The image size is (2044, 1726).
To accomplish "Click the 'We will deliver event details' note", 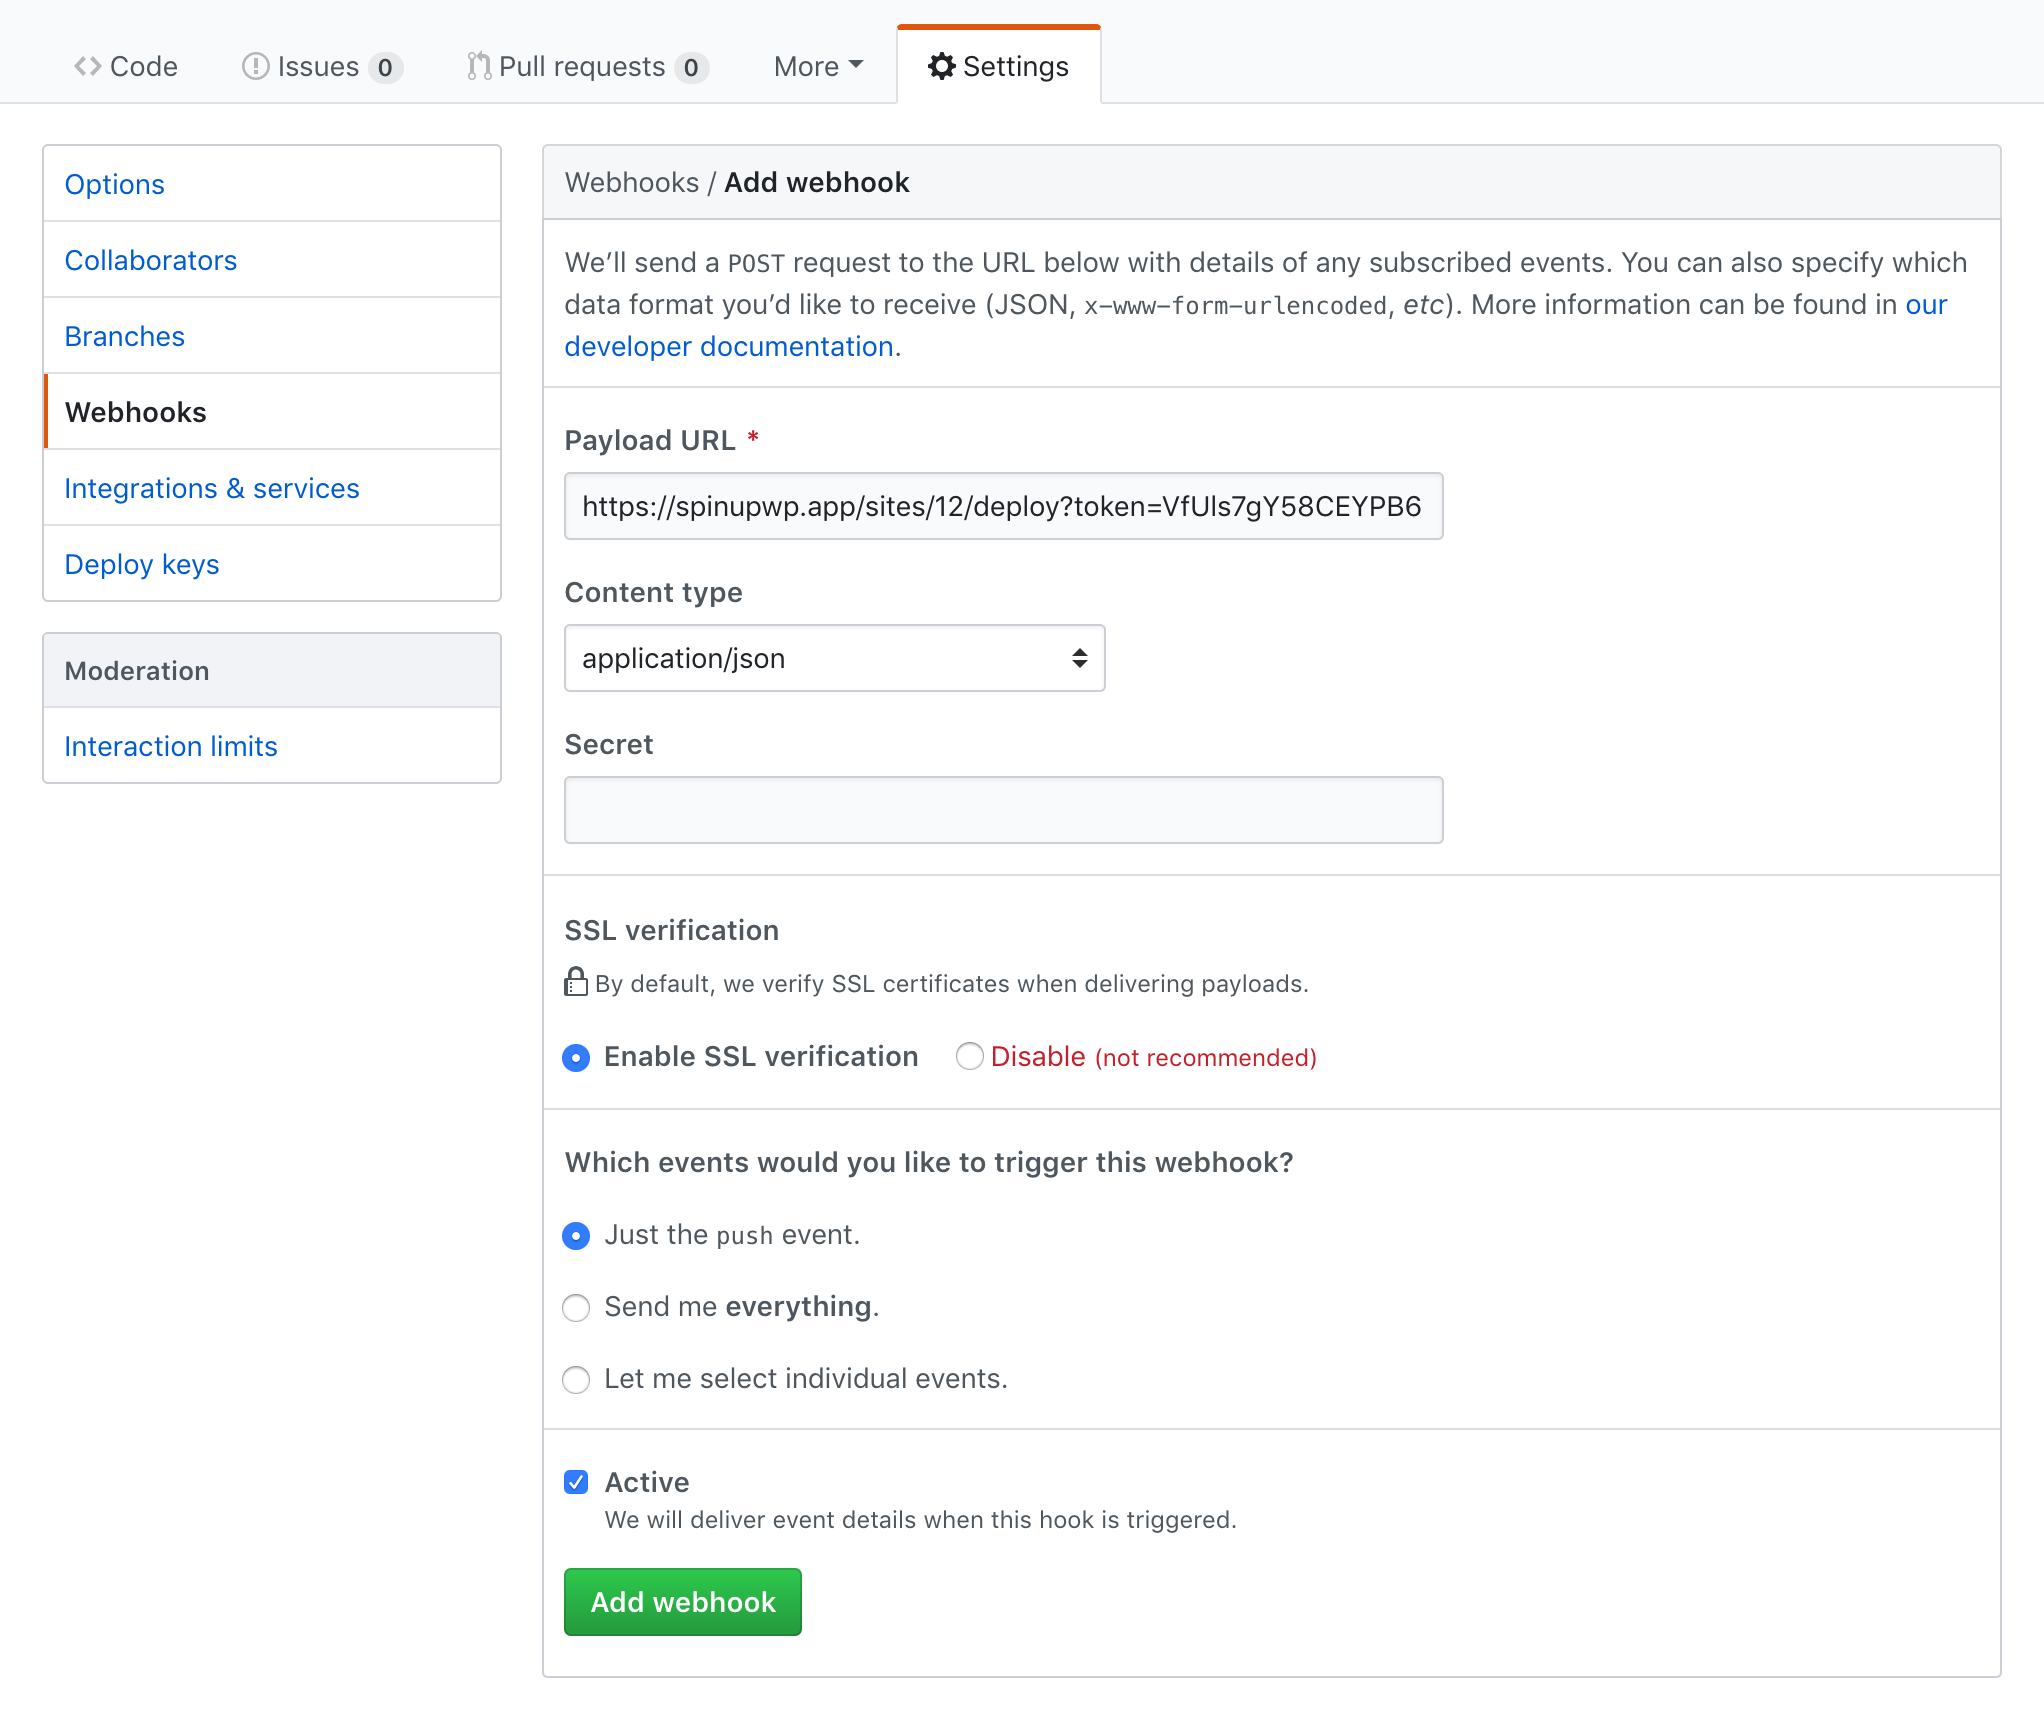I will [921, 1520].
